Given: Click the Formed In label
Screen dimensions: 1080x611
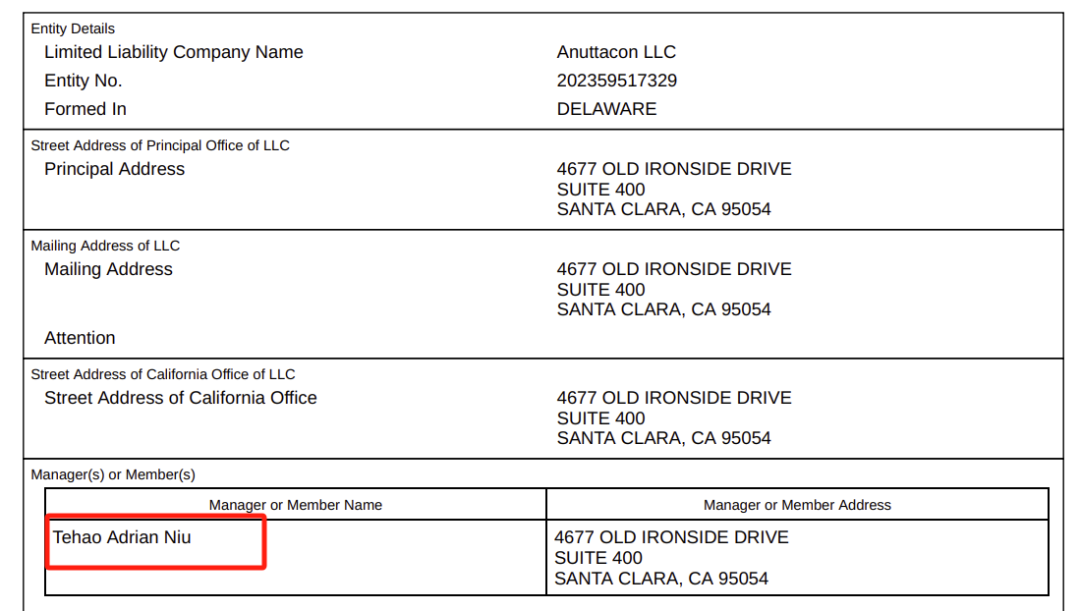Looking at the screenshot, I should pyautogui.click(x=85, y=109).
